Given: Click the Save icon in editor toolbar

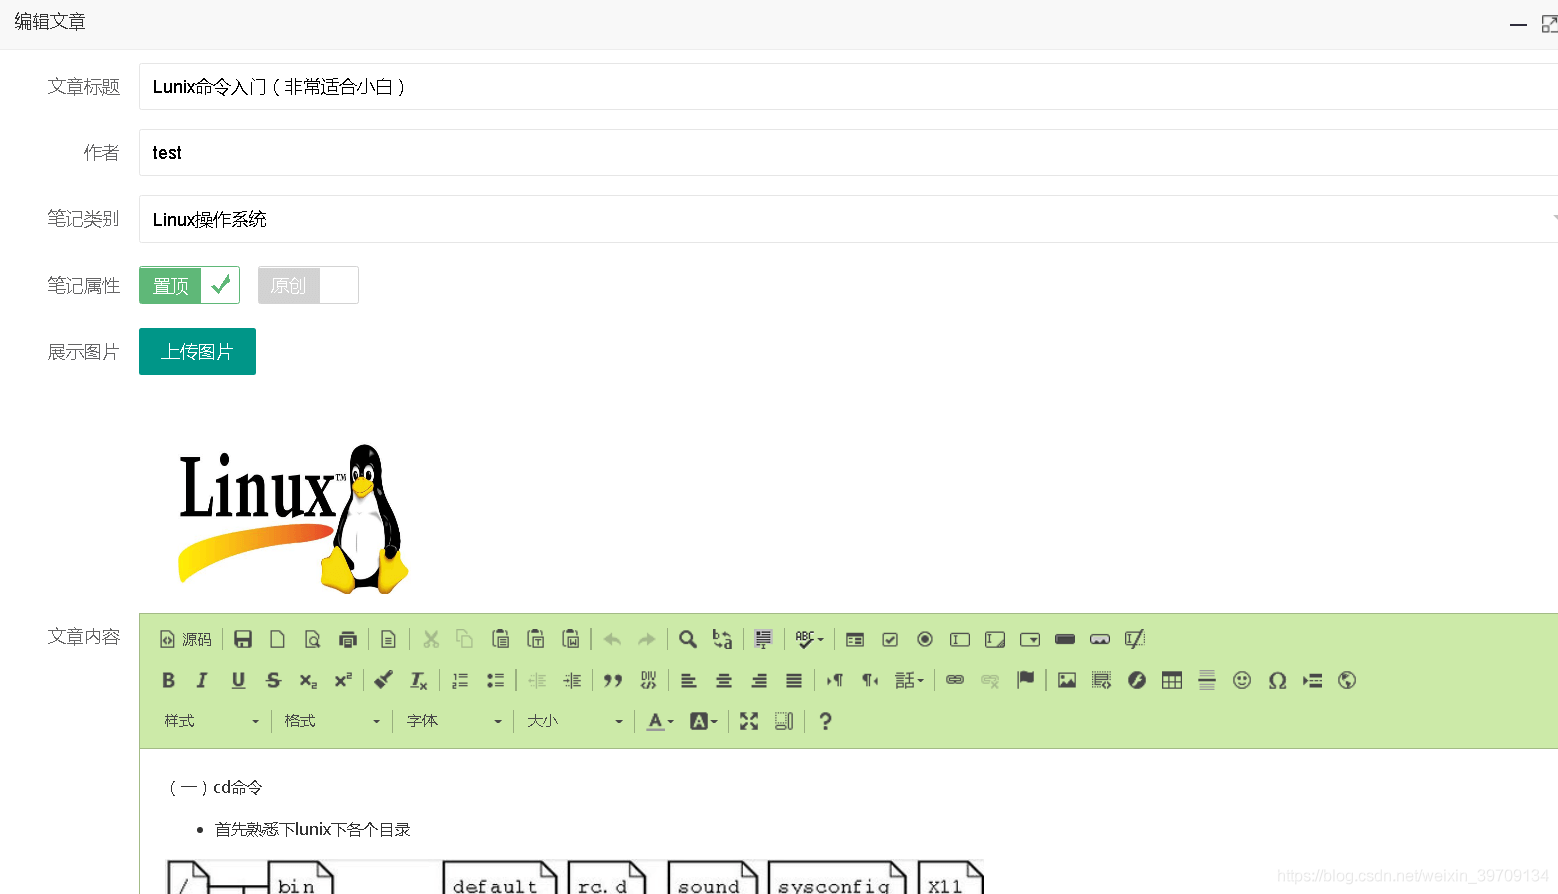Looking at the screenshot, I should click(243, 639).
